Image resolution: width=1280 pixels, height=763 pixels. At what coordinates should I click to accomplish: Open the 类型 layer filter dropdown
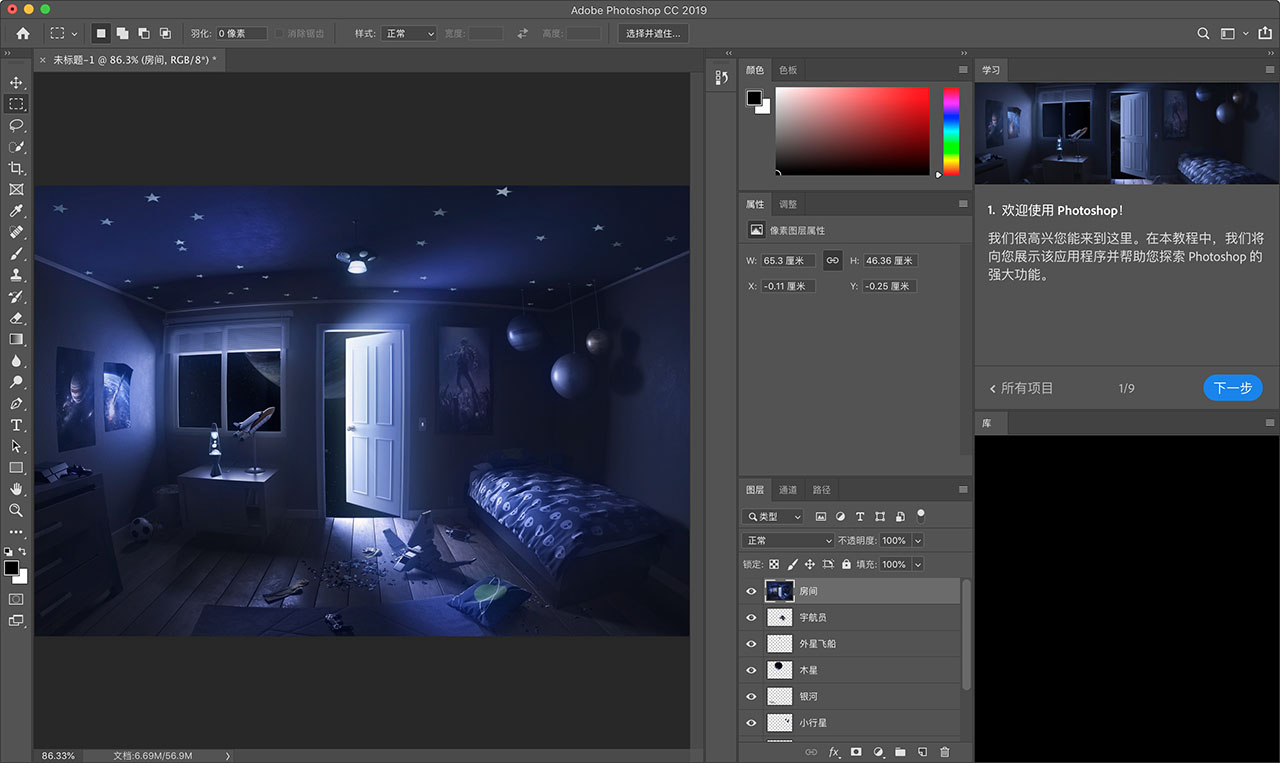pyautogui.click(x=773, y=517)
